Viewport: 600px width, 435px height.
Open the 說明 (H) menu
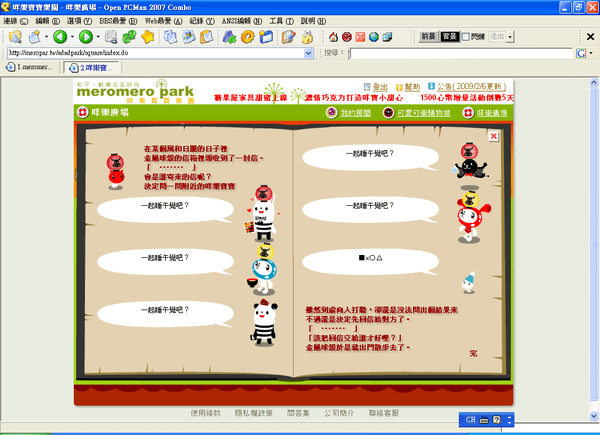tap(313, 21)
